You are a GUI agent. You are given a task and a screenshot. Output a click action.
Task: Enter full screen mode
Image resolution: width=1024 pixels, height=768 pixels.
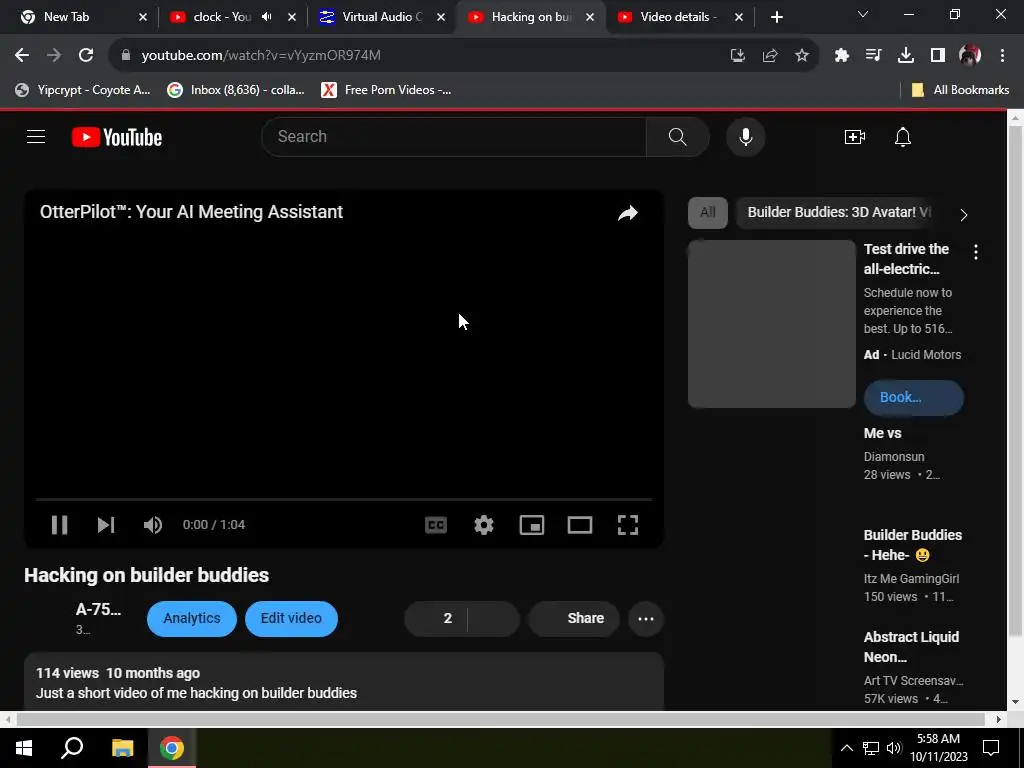[x=628, y=524]
